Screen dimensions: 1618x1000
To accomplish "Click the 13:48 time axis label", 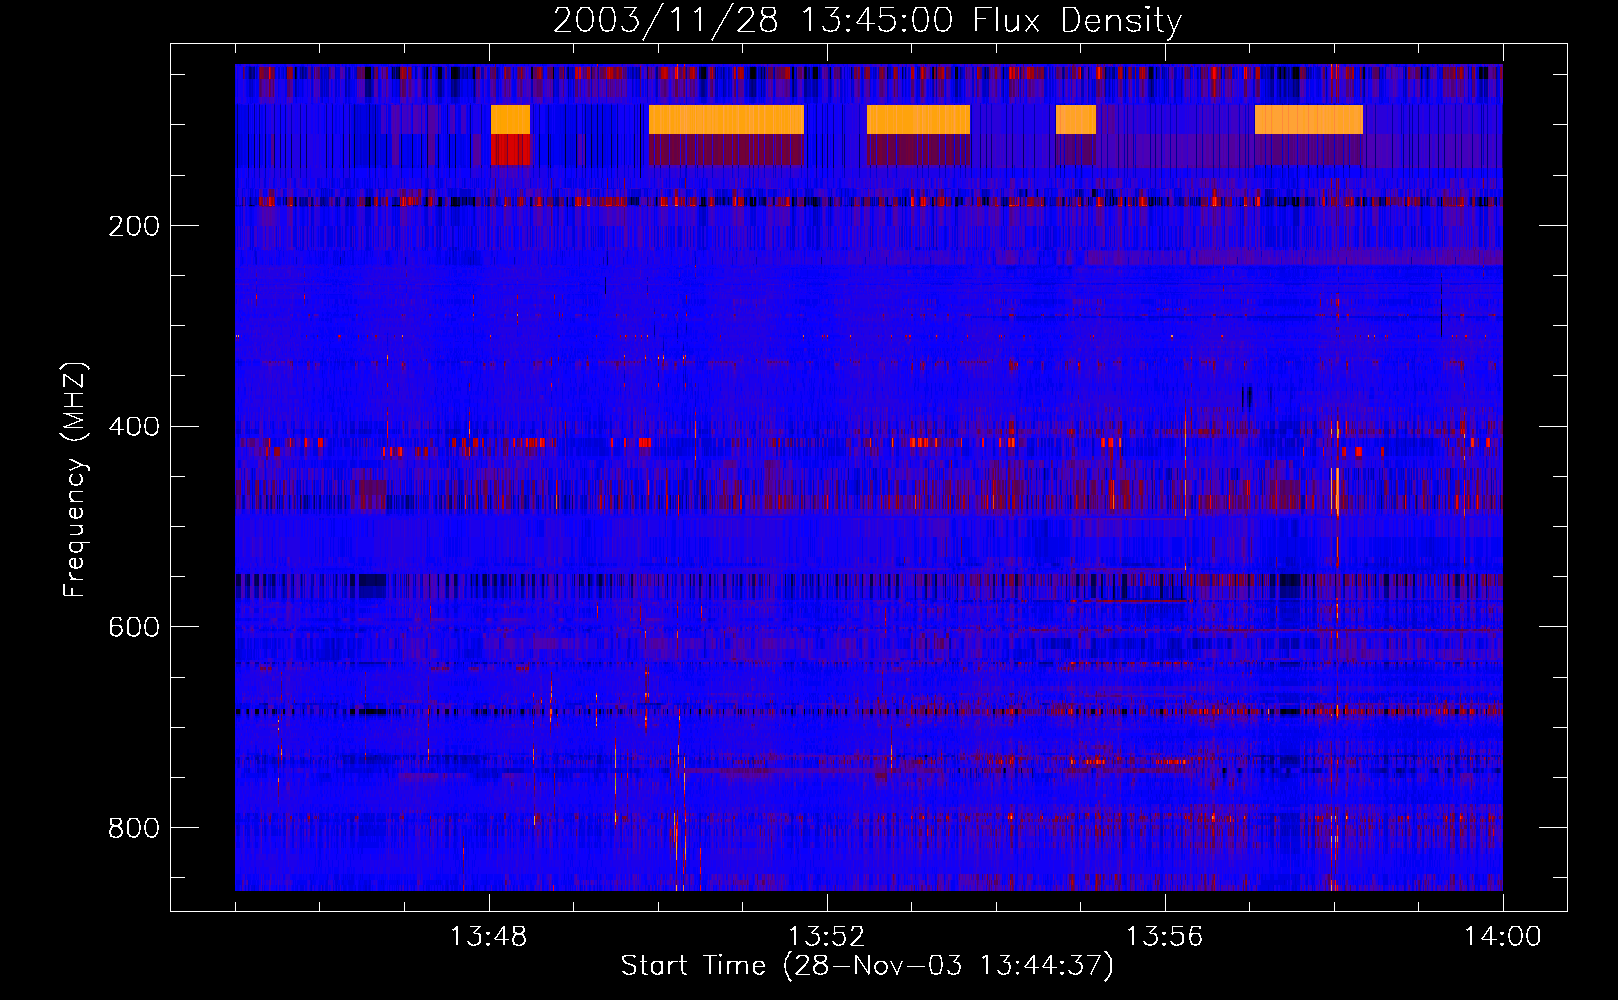I will point(488,937).
